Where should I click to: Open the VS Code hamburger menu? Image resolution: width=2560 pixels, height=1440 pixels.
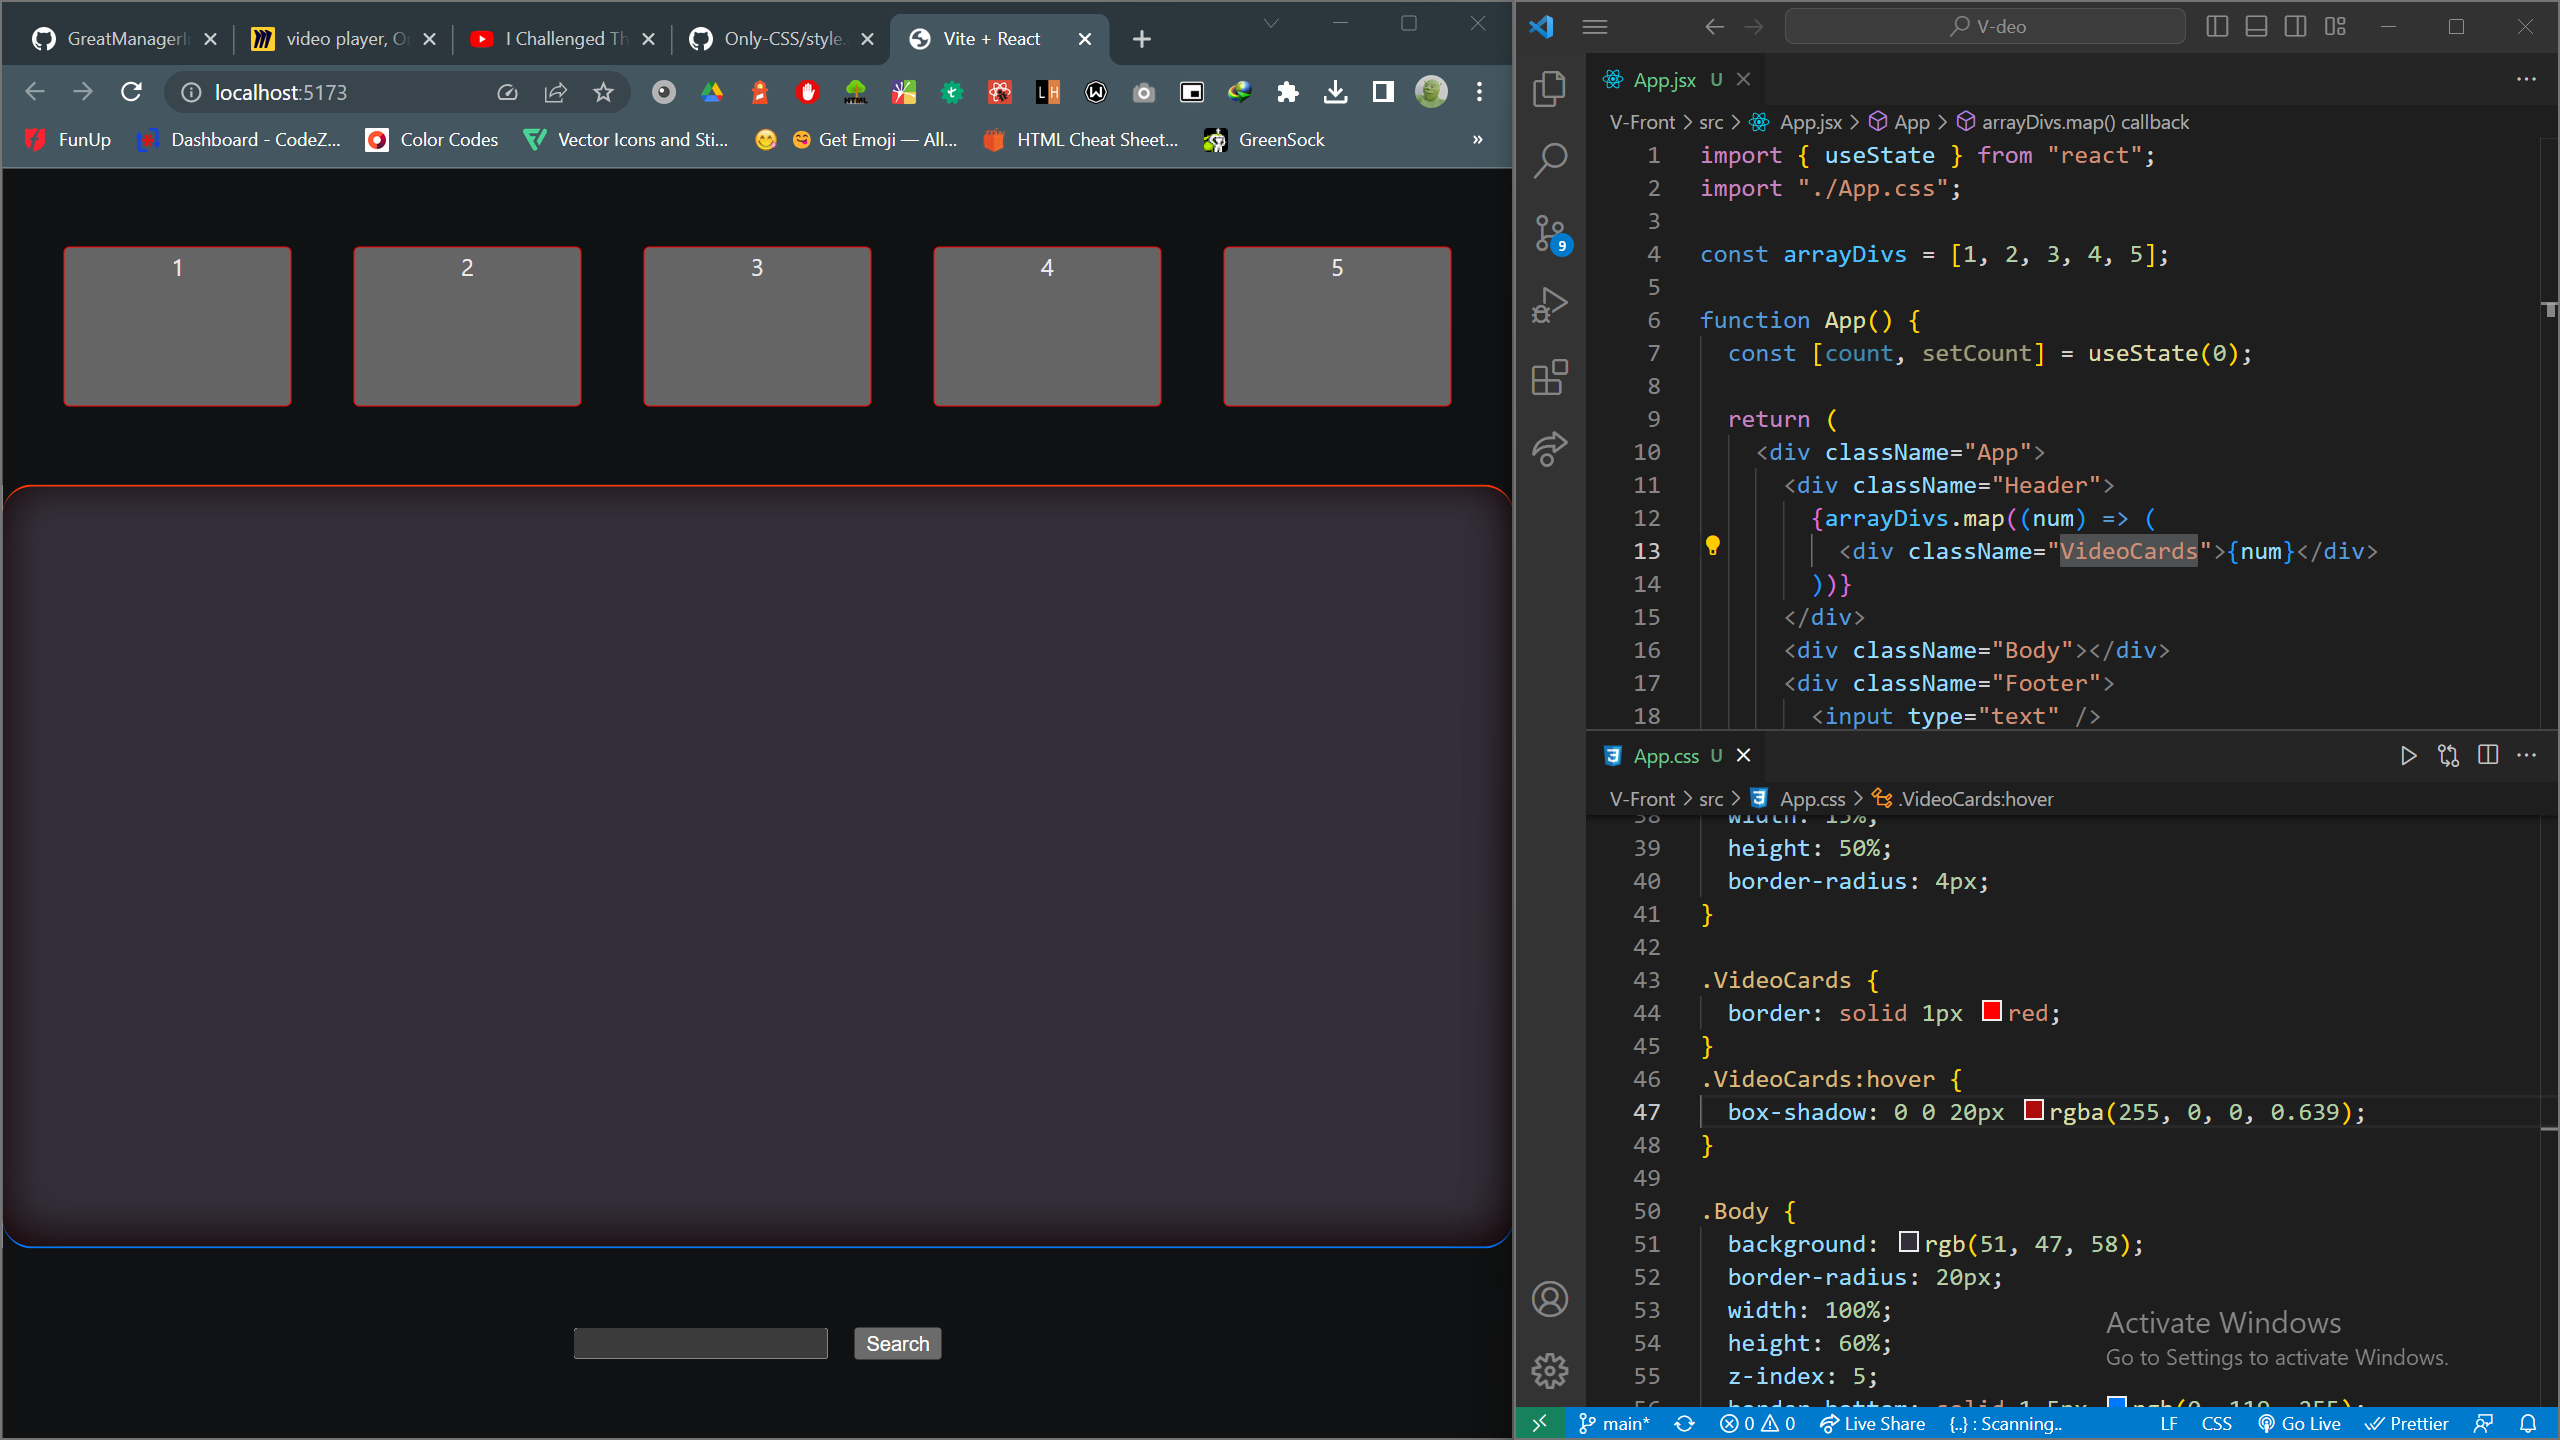(1595, 27)
